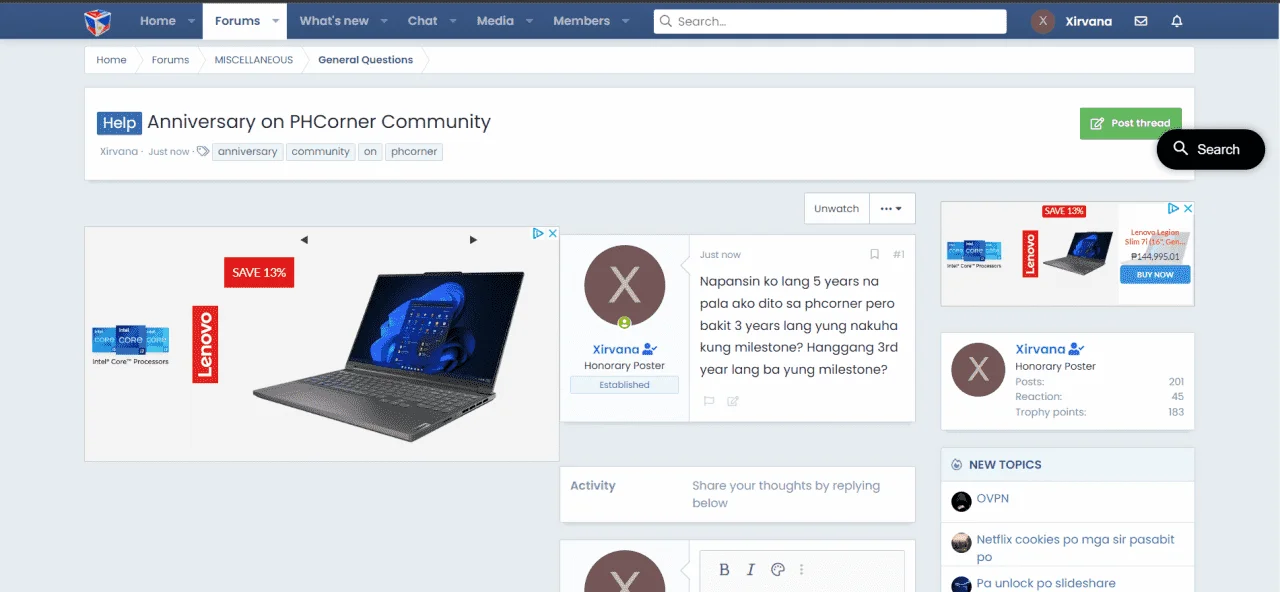Open the Xirvana account name in the top bar
1280x592 pixels.
click(1088, 21)
